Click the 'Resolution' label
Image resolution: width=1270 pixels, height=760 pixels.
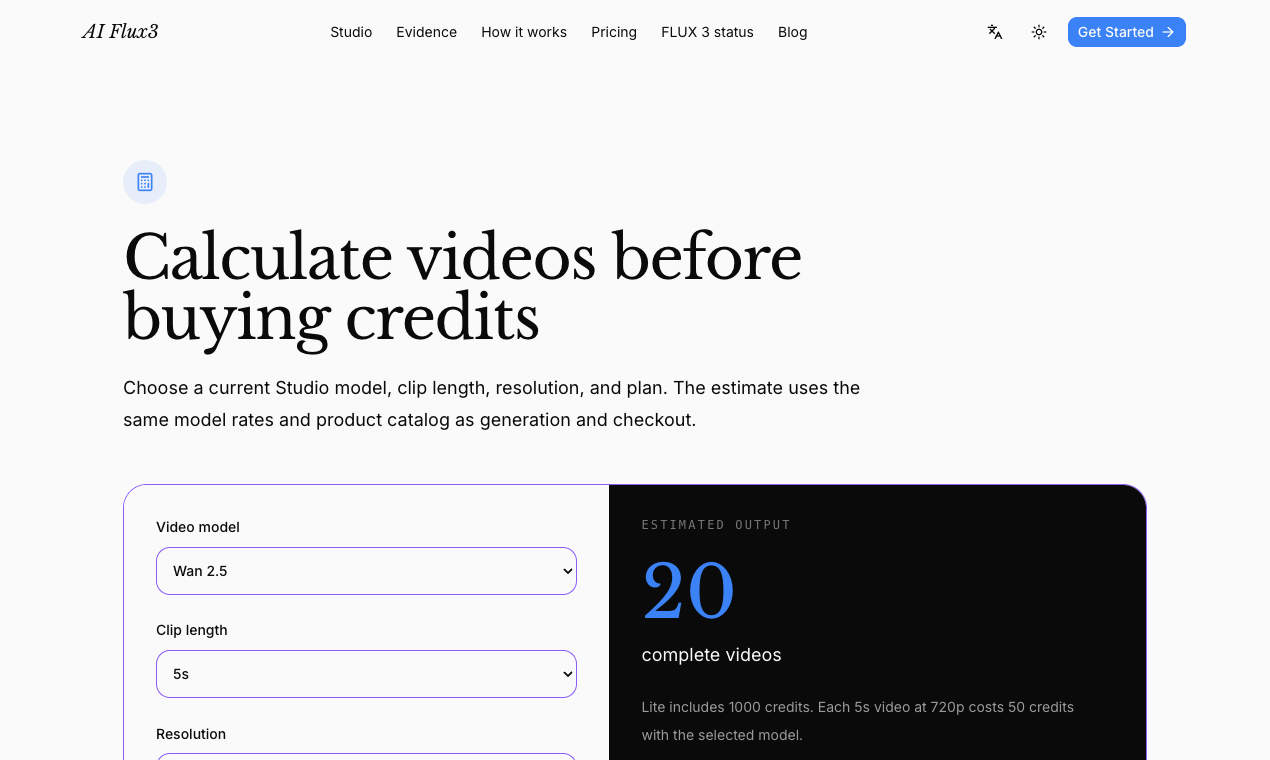coord(191,734)
